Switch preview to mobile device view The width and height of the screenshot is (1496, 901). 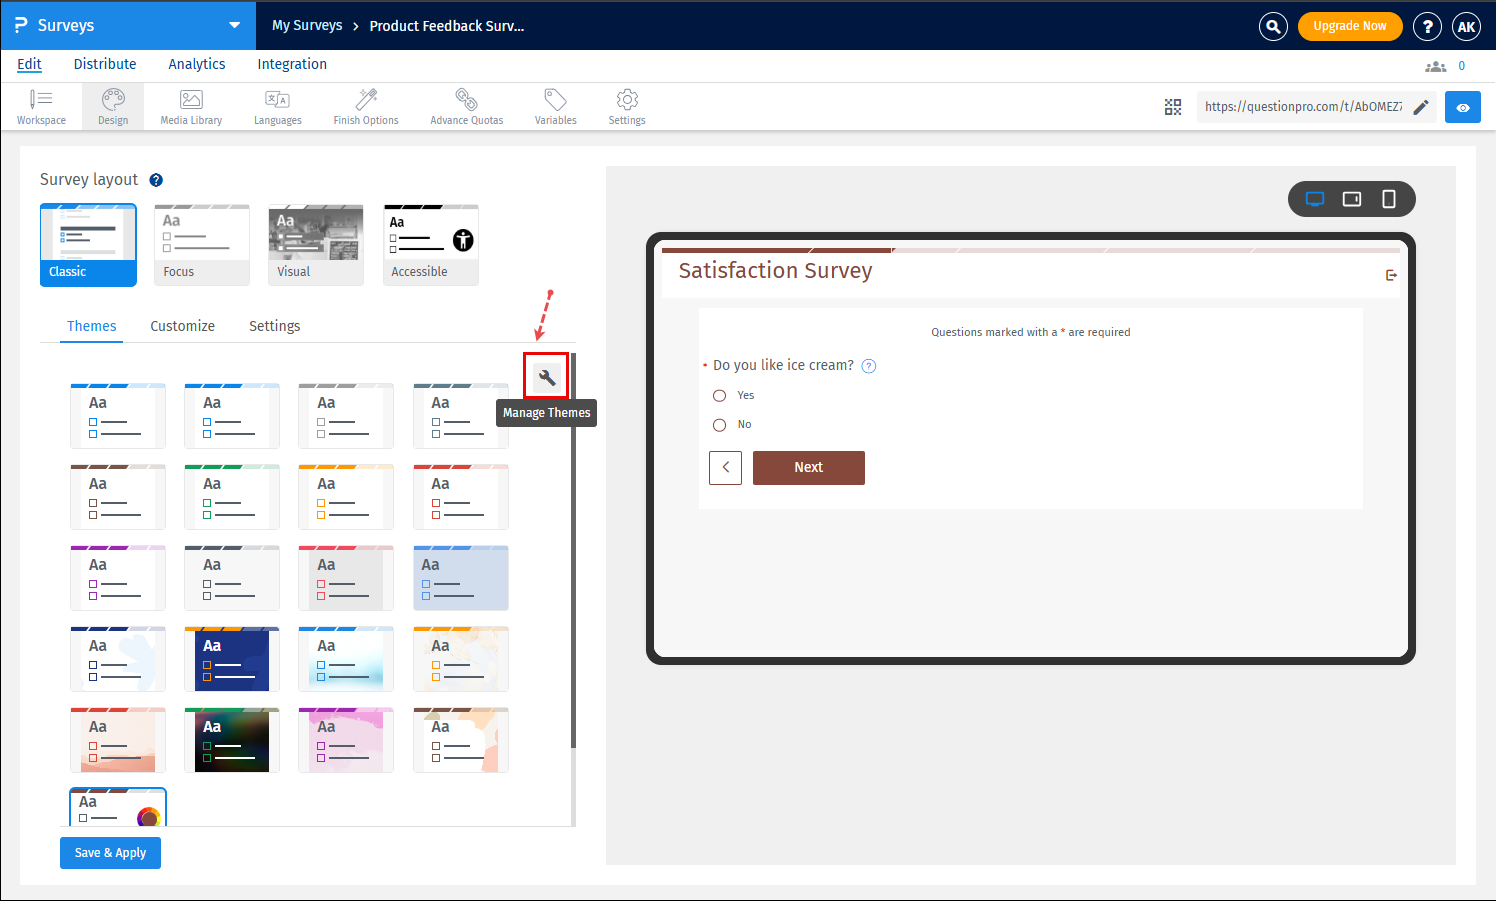1388,199
